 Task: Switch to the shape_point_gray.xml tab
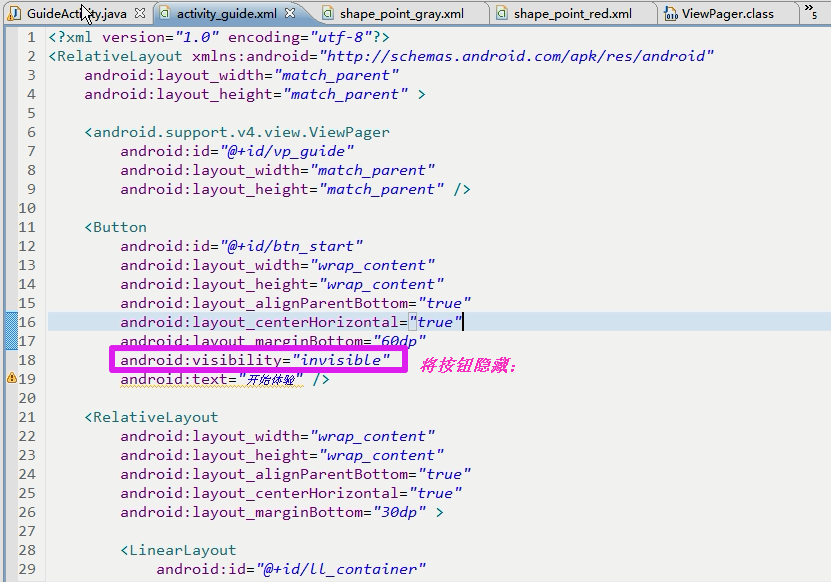[401, 14]
